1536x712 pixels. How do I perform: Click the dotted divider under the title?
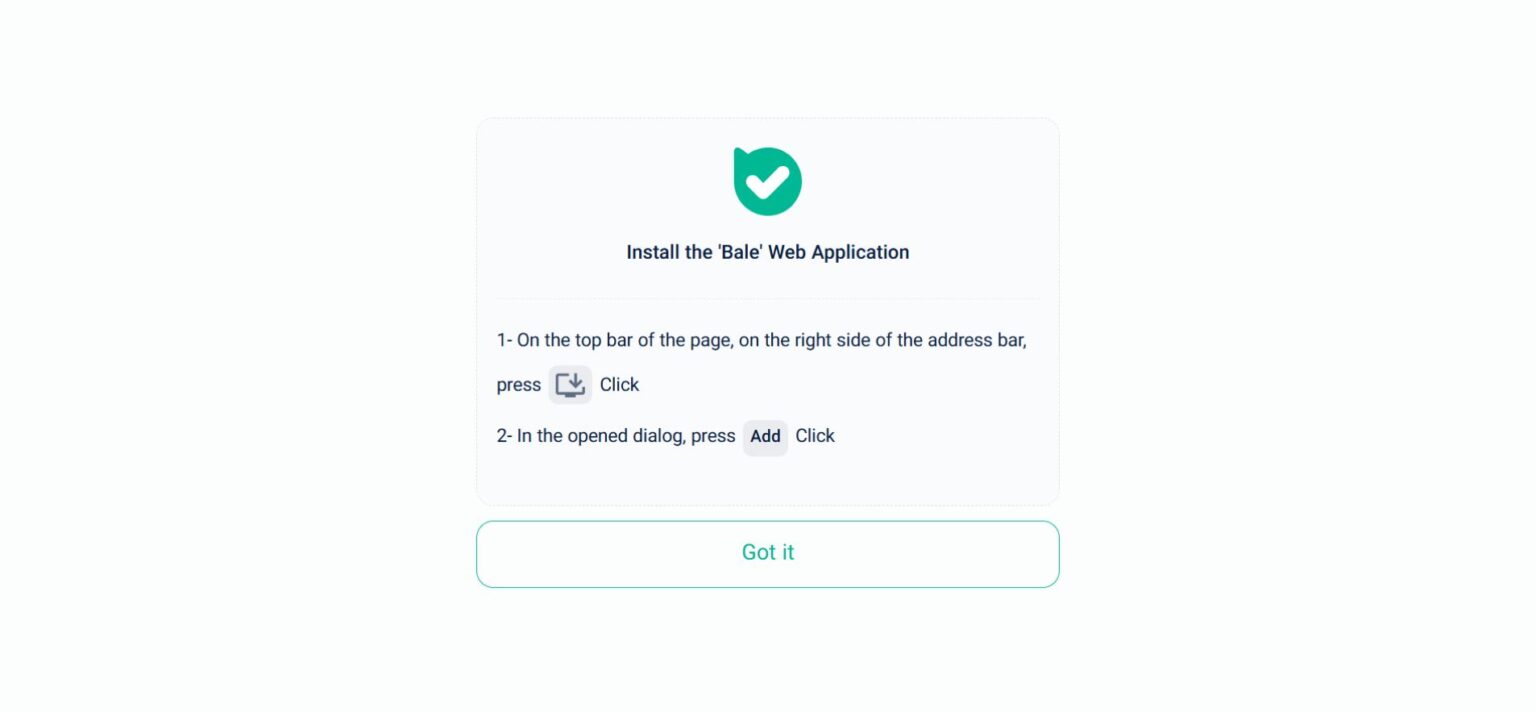click(x=768, y=297)
